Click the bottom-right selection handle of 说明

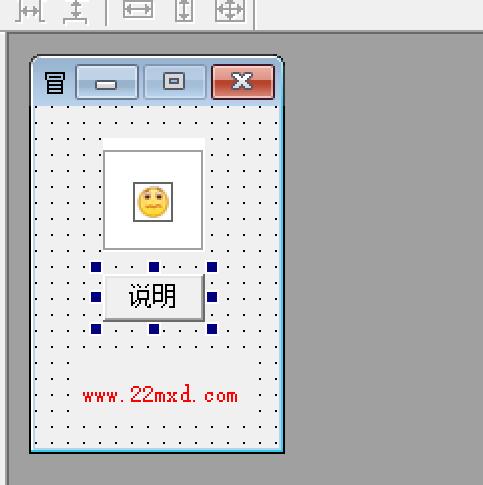tap(212, 329)
